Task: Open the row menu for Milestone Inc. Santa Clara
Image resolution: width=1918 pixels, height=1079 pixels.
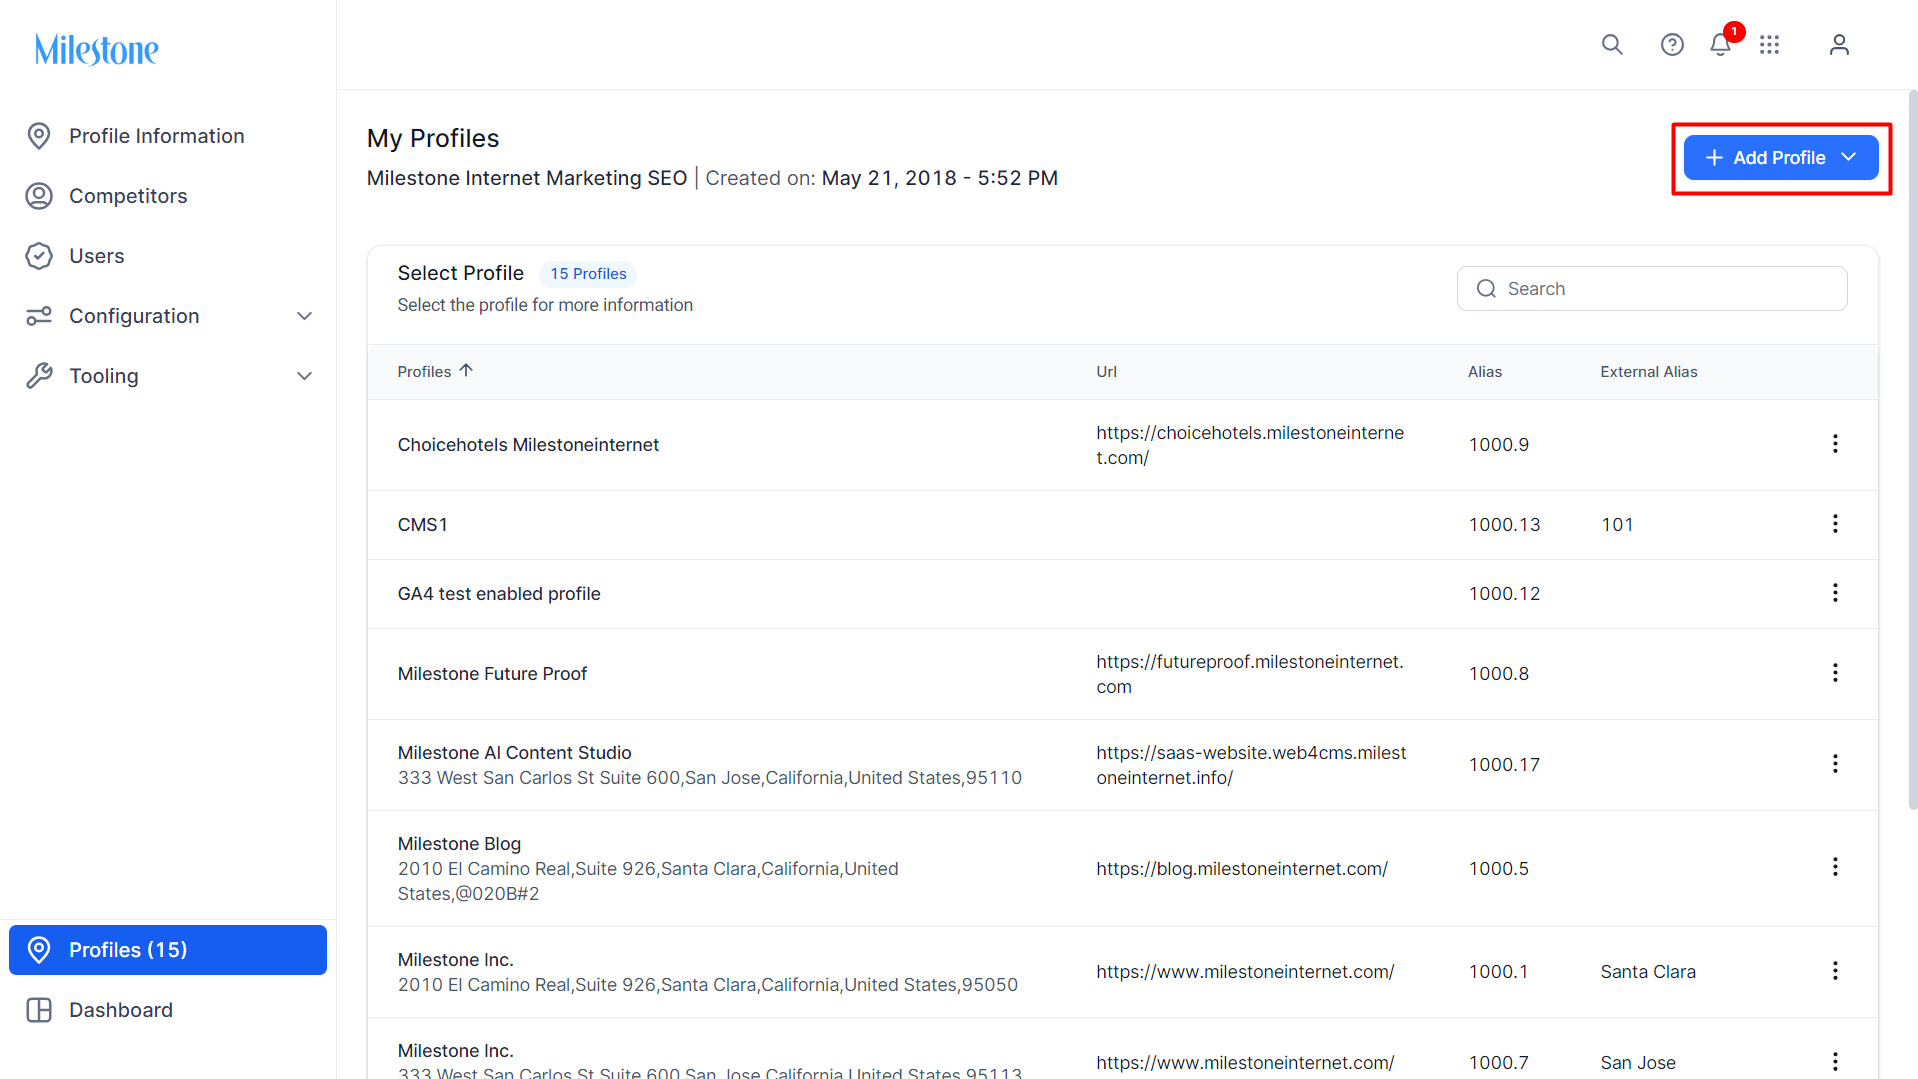Action: point(1835,971)
